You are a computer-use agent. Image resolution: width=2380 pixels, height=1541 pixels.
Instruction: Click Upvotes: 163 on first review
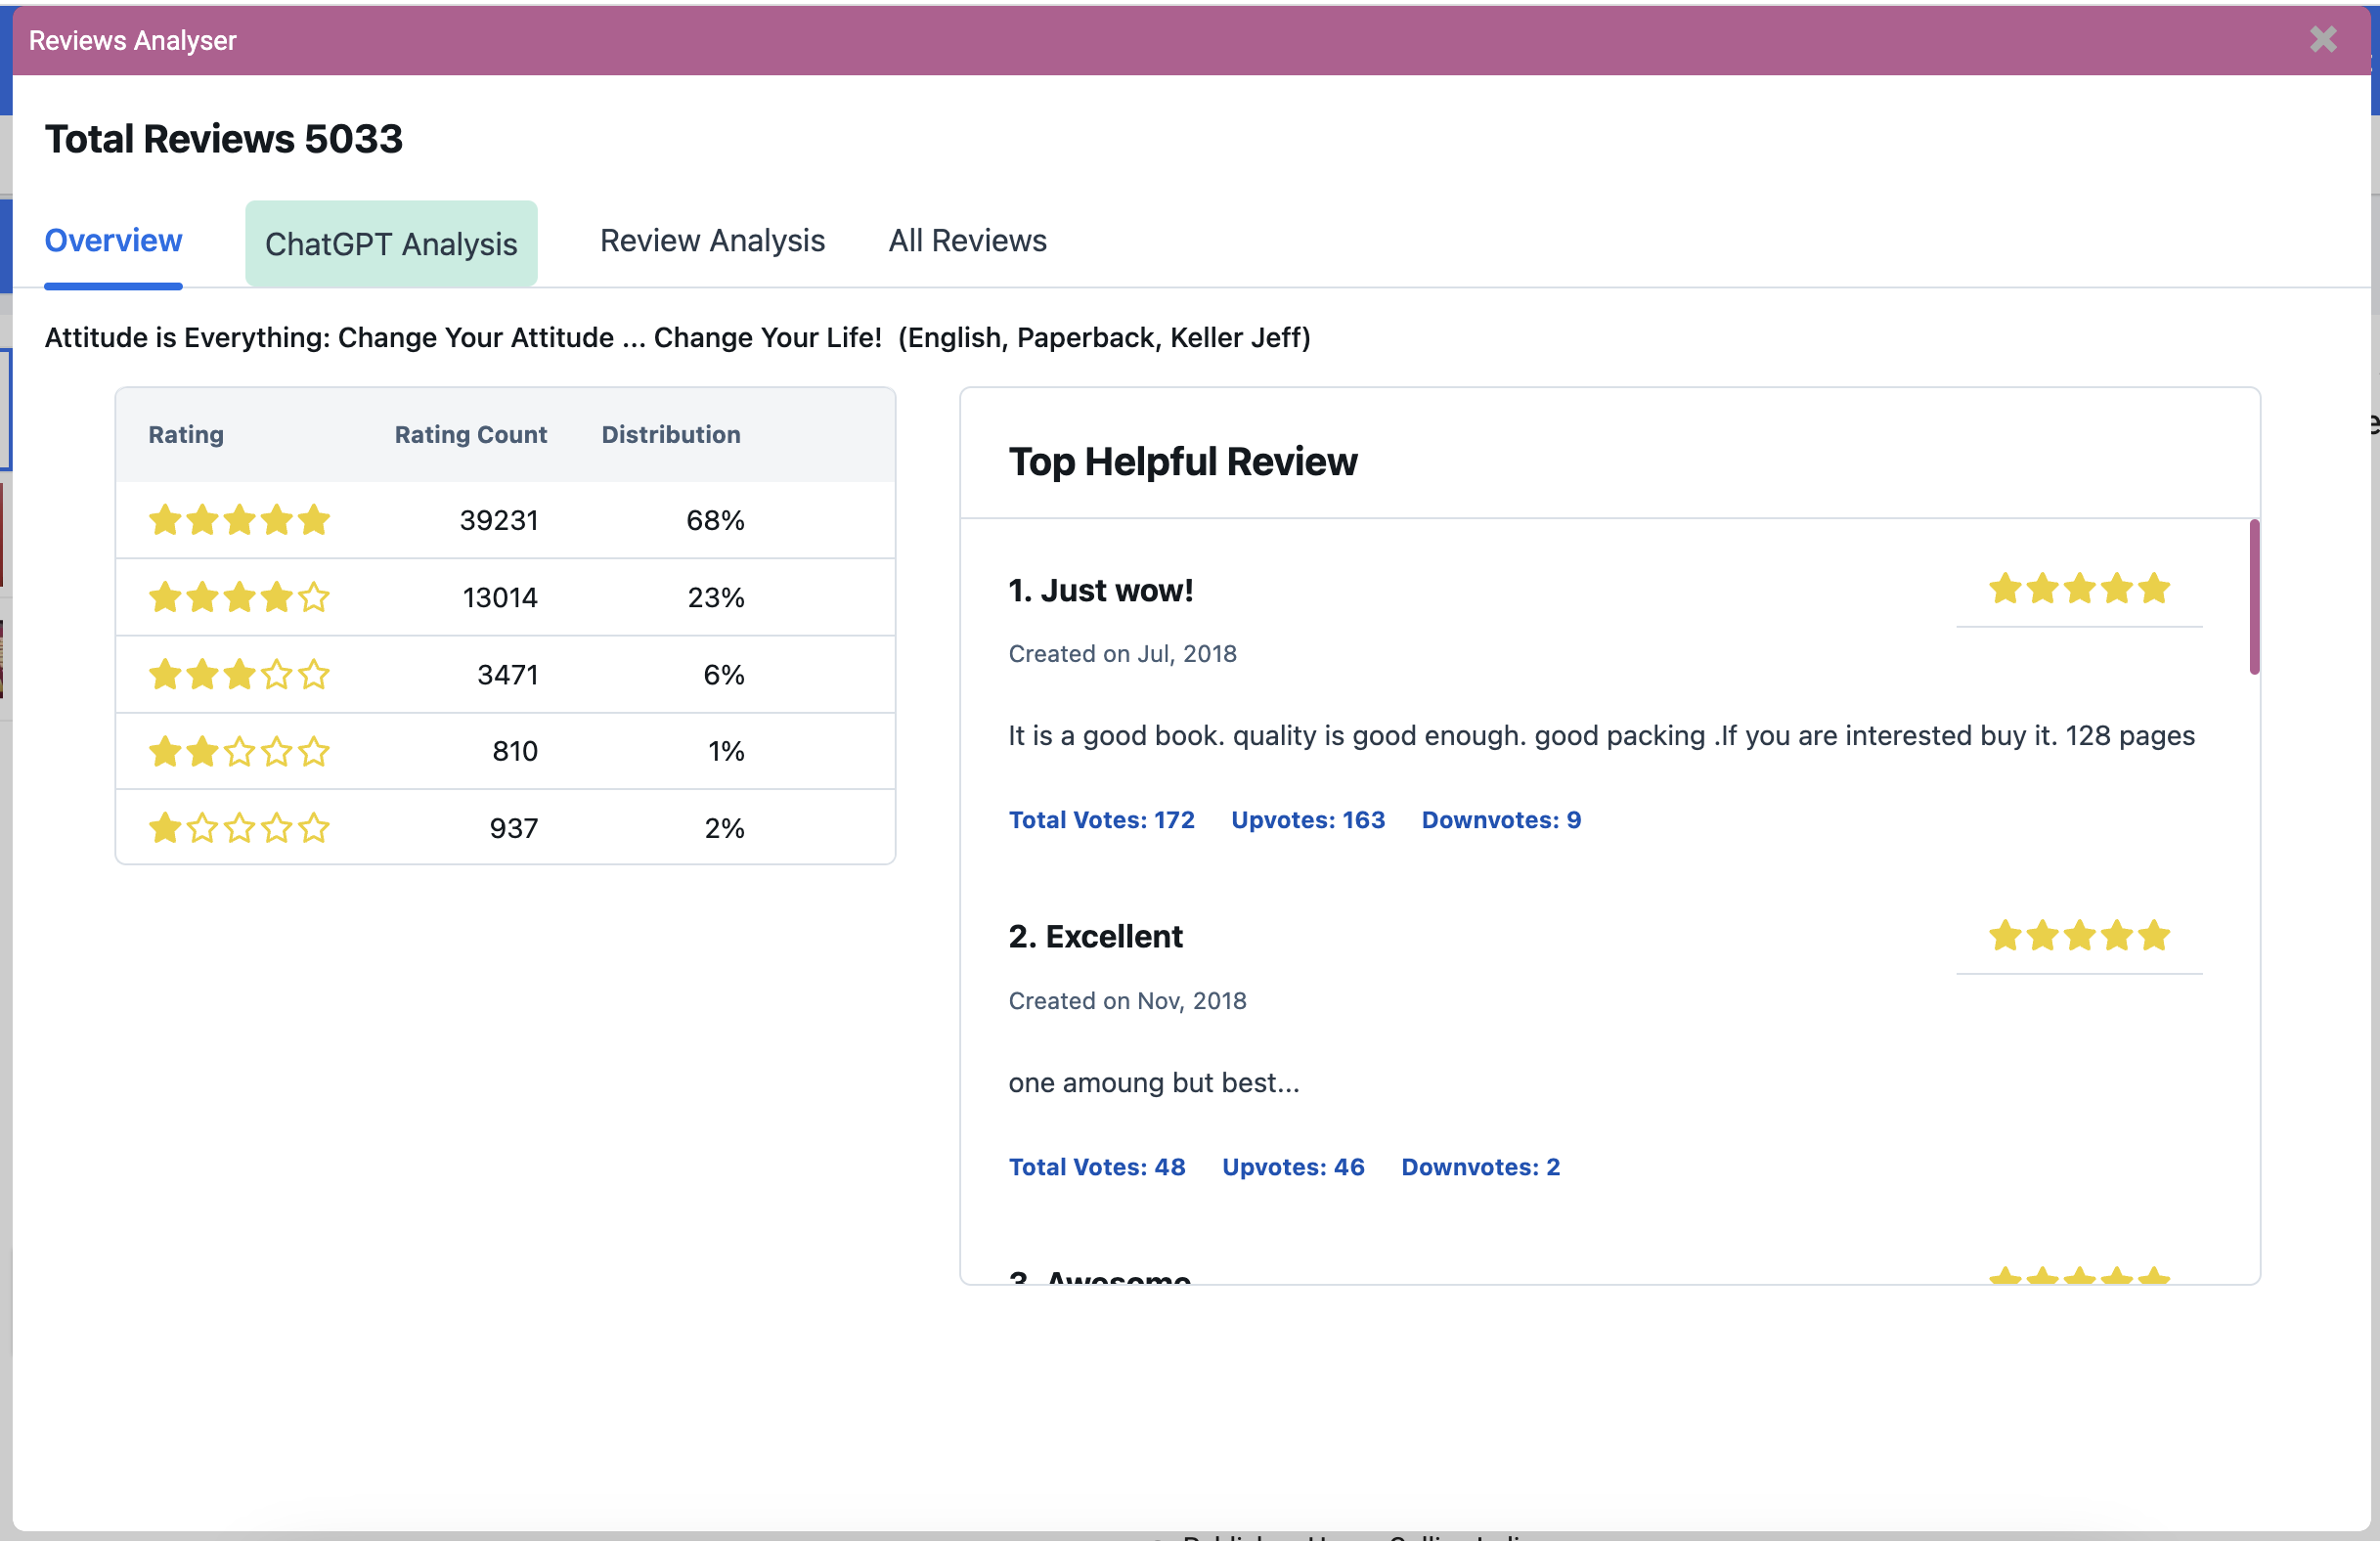(x=1307, y=820)
